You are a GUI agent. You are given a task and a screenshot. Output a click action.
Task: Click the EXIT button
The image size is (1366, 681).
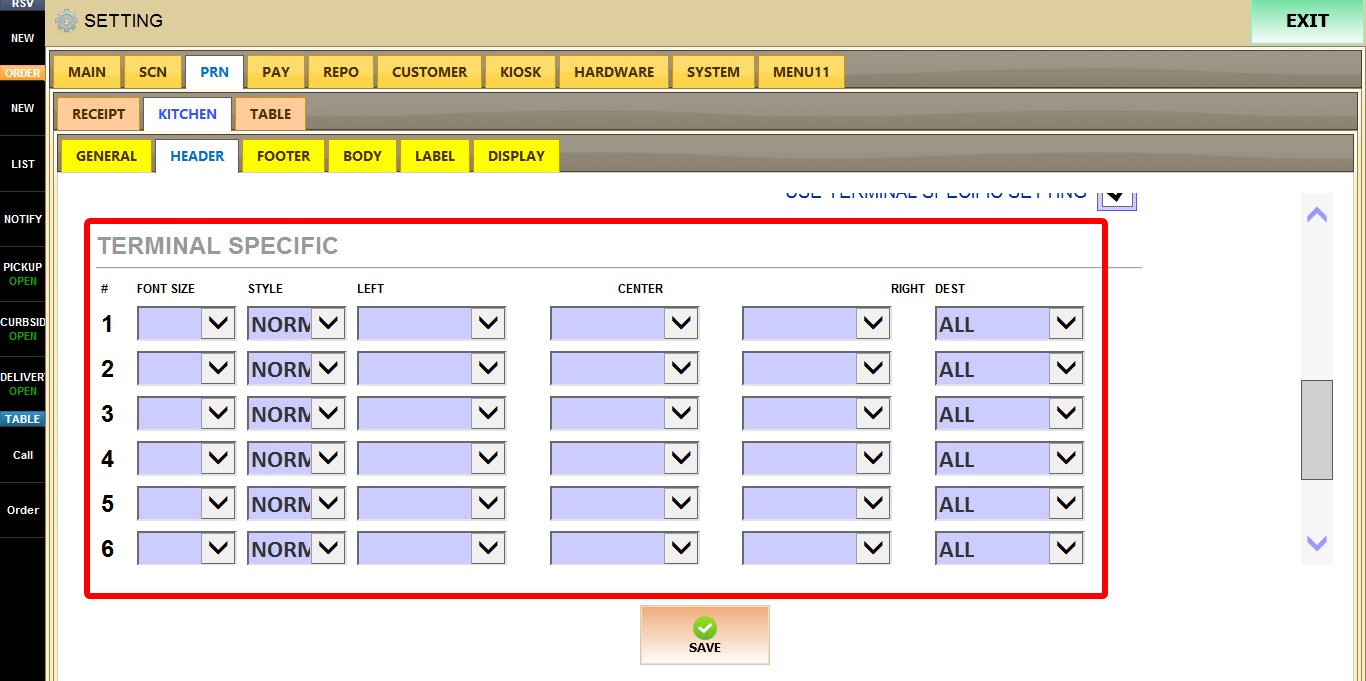click(1307, 21)
